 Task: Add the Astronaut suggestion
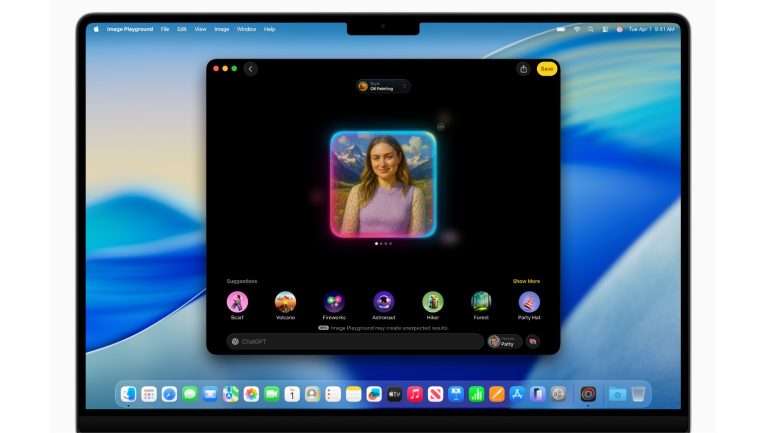tap(384, 305)
